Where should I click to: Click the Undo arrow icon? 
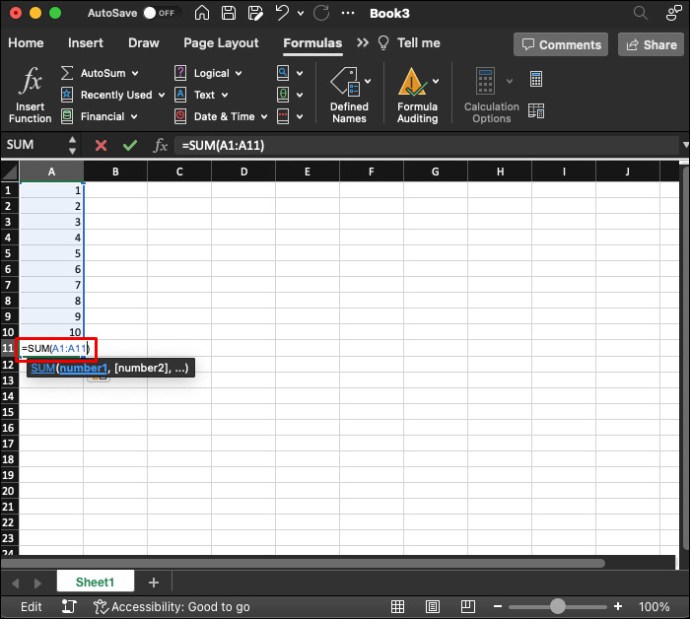[282, 13]
